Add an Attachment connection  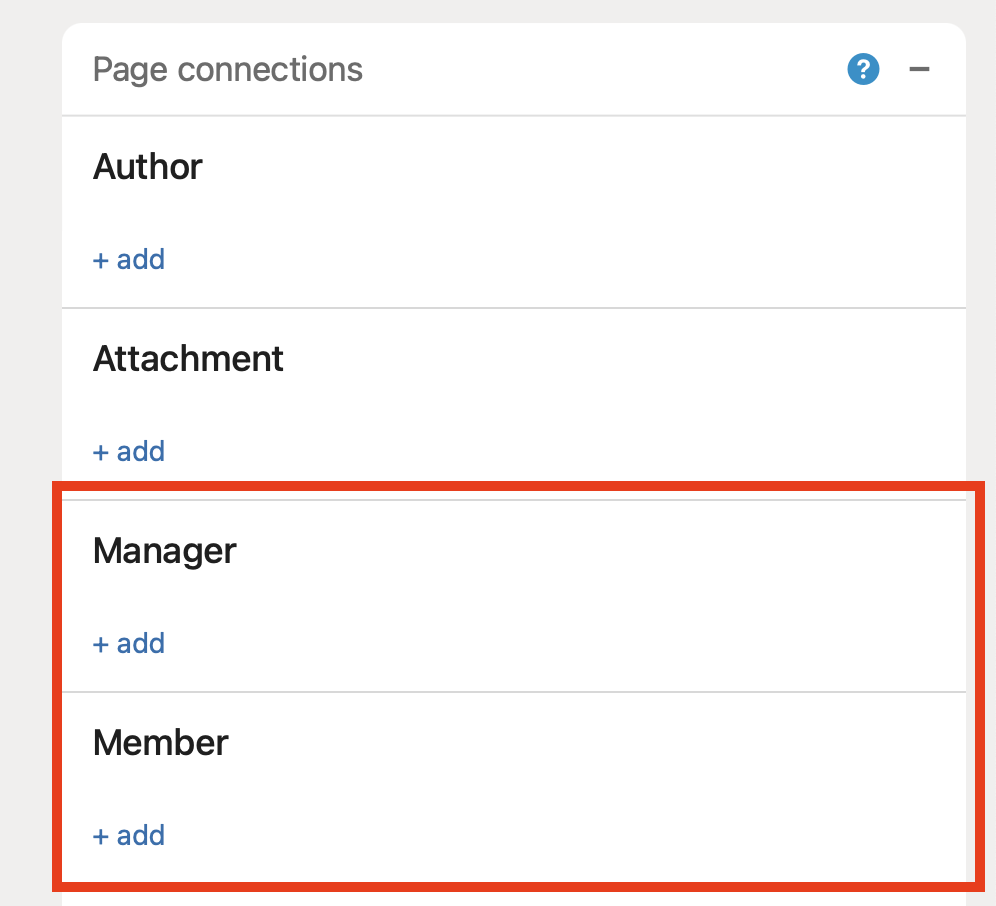point(129,452)
